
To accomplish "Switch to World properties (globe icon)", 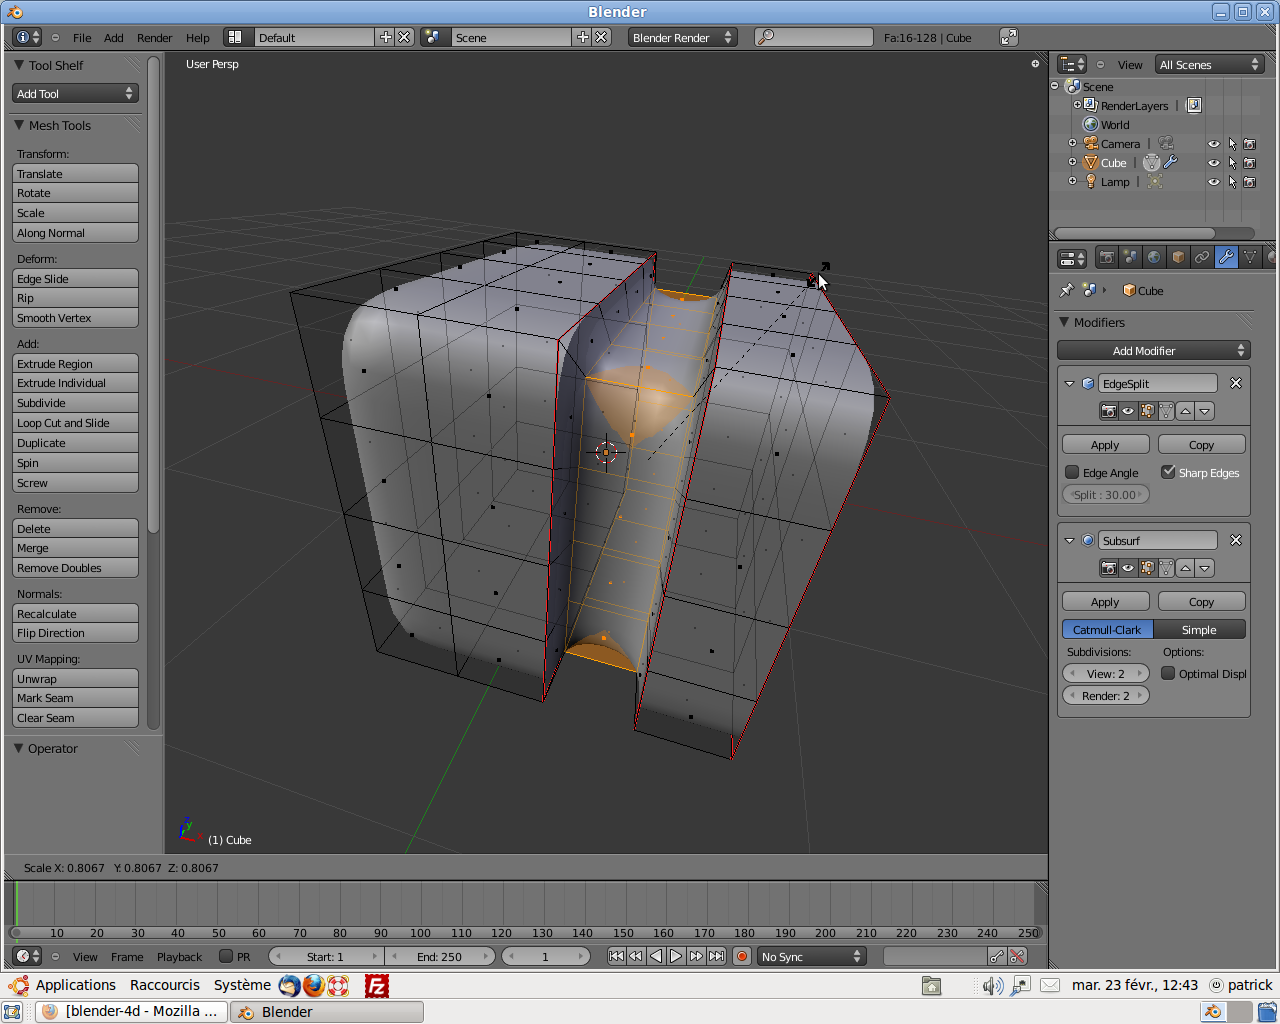I will pyautogui.click(x=1153, y=257).
